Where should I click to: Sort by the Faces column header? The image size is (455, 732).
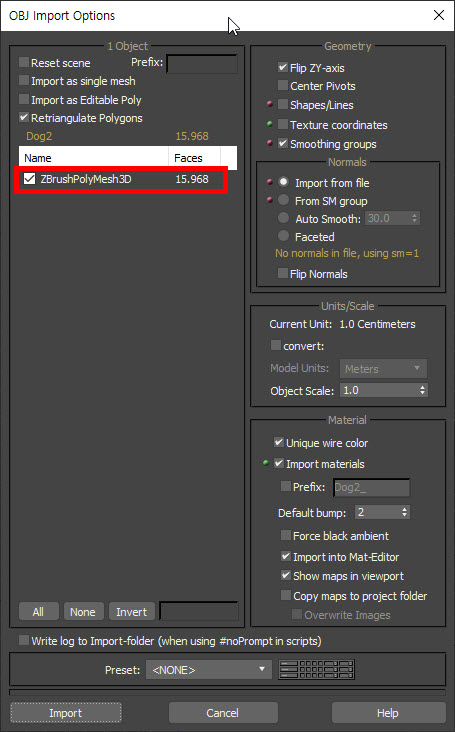tap(195, 158)
